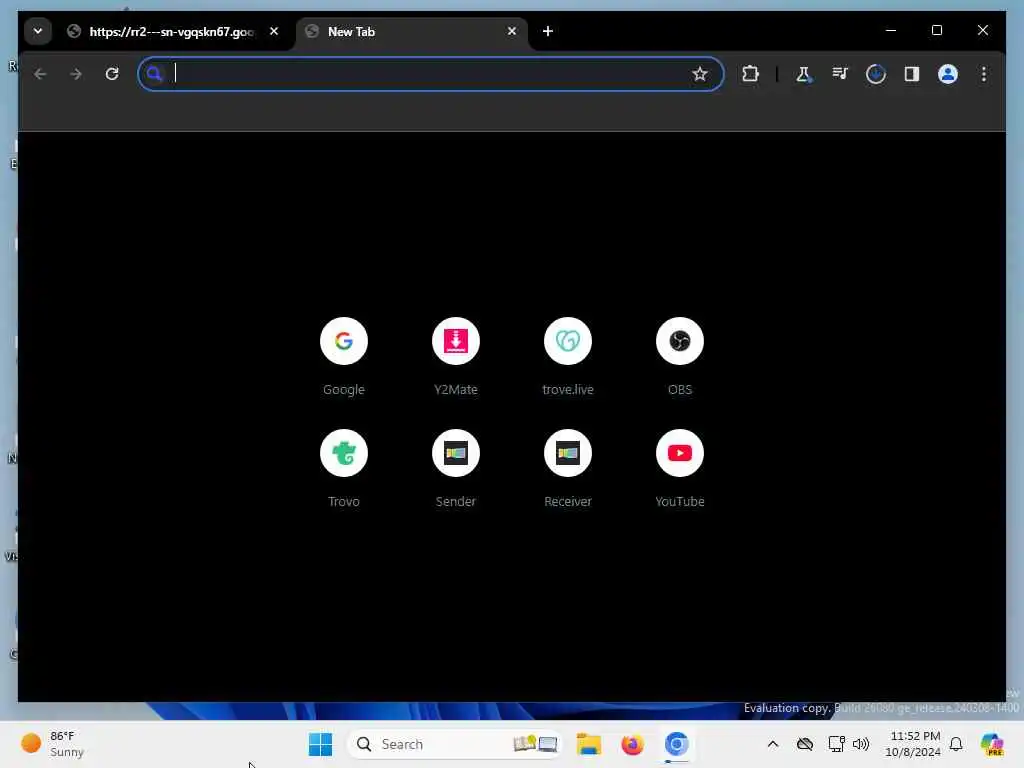Focus the address bar input
This screenshot has width=1024, height=768.
click(430, 74)
